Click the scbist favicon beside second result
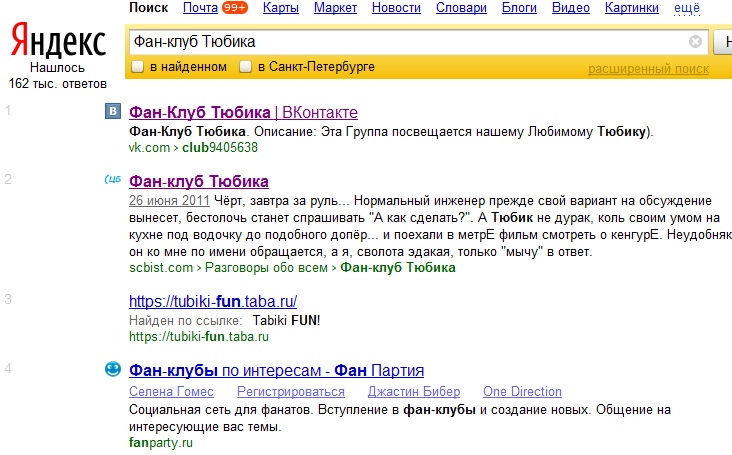 [x=113, y=181]
